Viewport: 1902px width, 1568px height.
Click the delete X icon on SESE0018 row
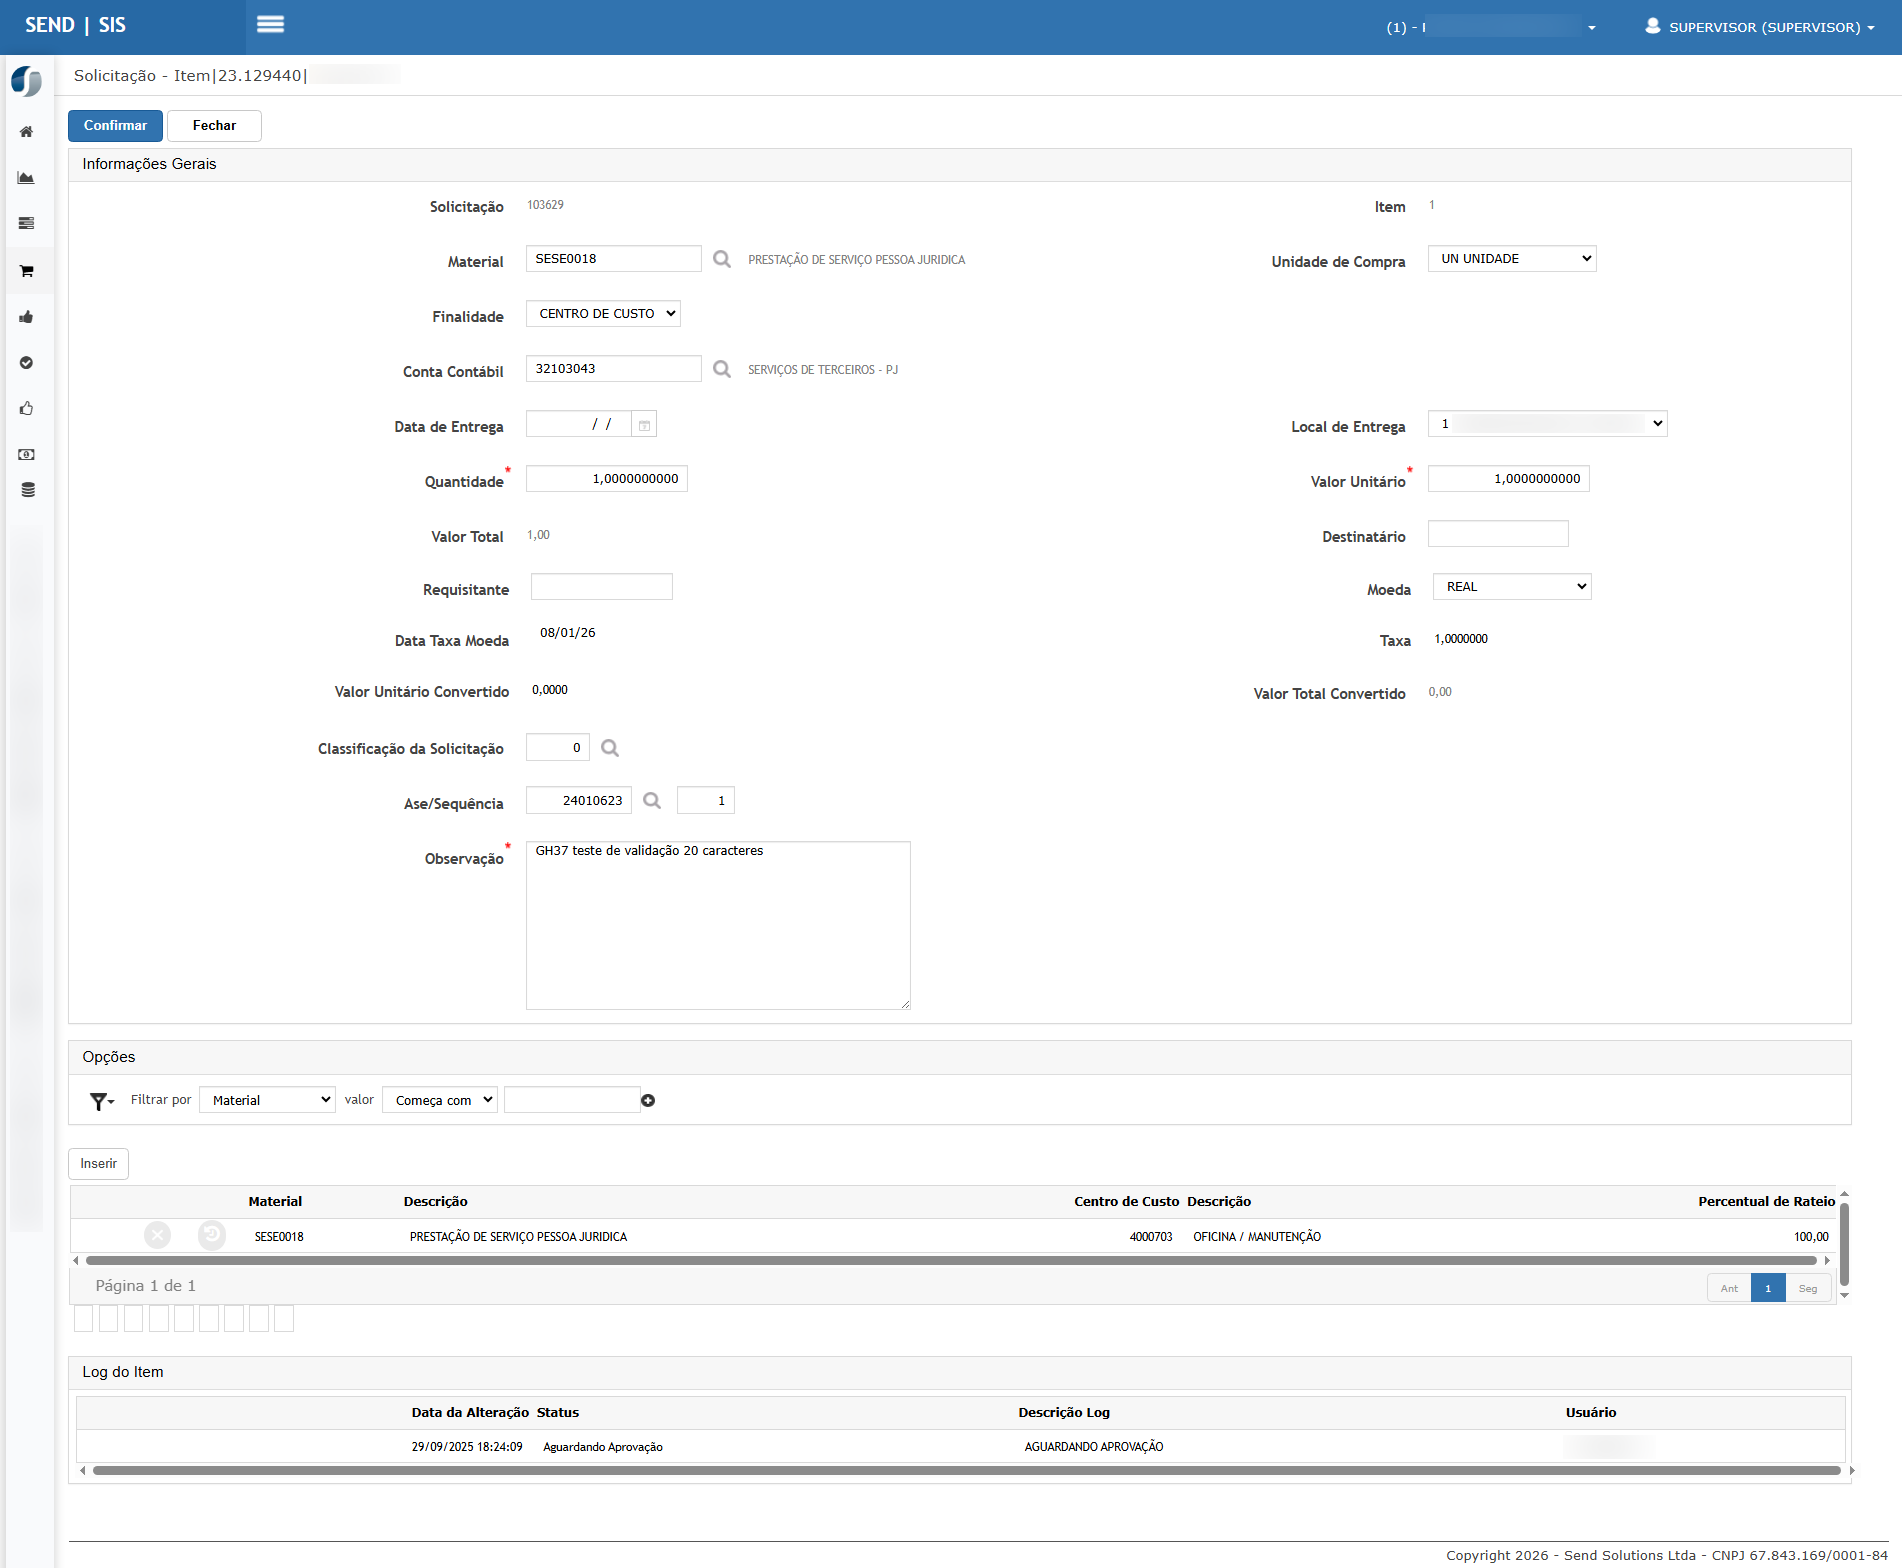[x=157, y=1236]
